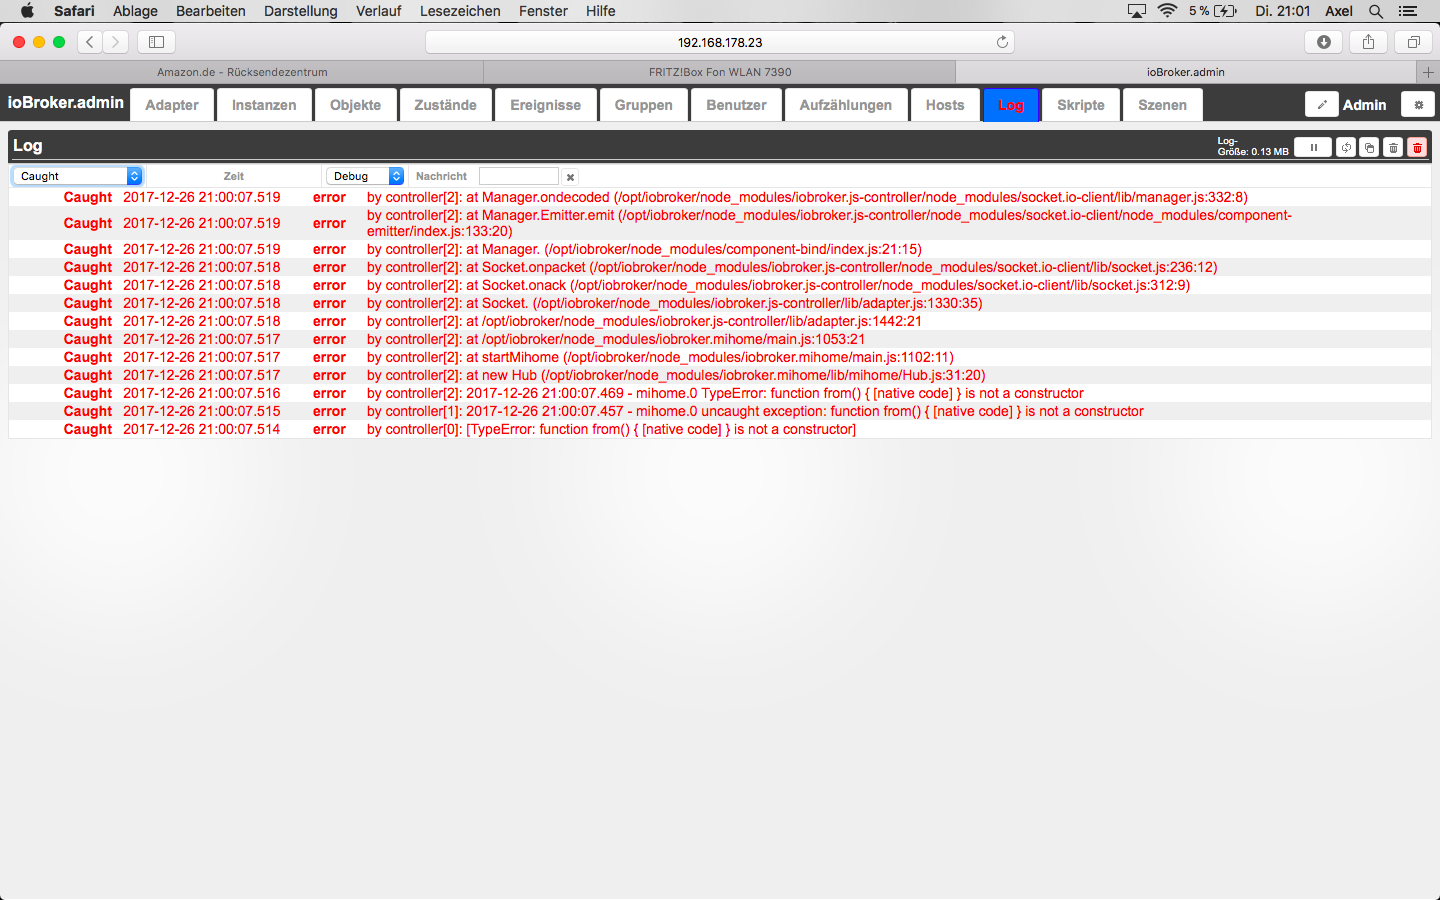This screenshot has height=900, width=1440.
Task: Go back with Safari back arrow
Action: coord(90,42)
